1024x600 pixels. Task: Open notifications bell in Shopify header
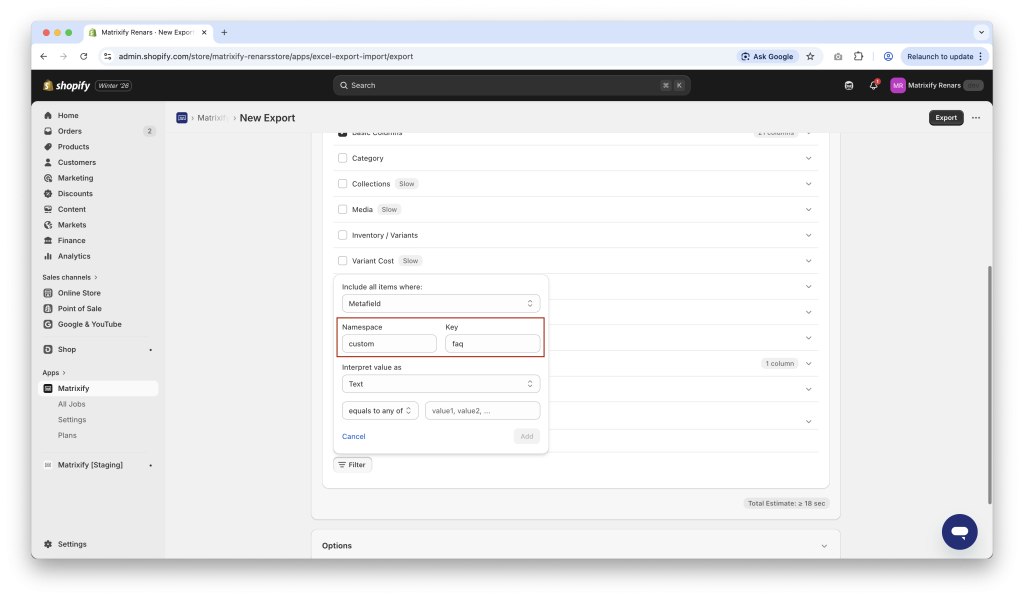pos(871,85)
